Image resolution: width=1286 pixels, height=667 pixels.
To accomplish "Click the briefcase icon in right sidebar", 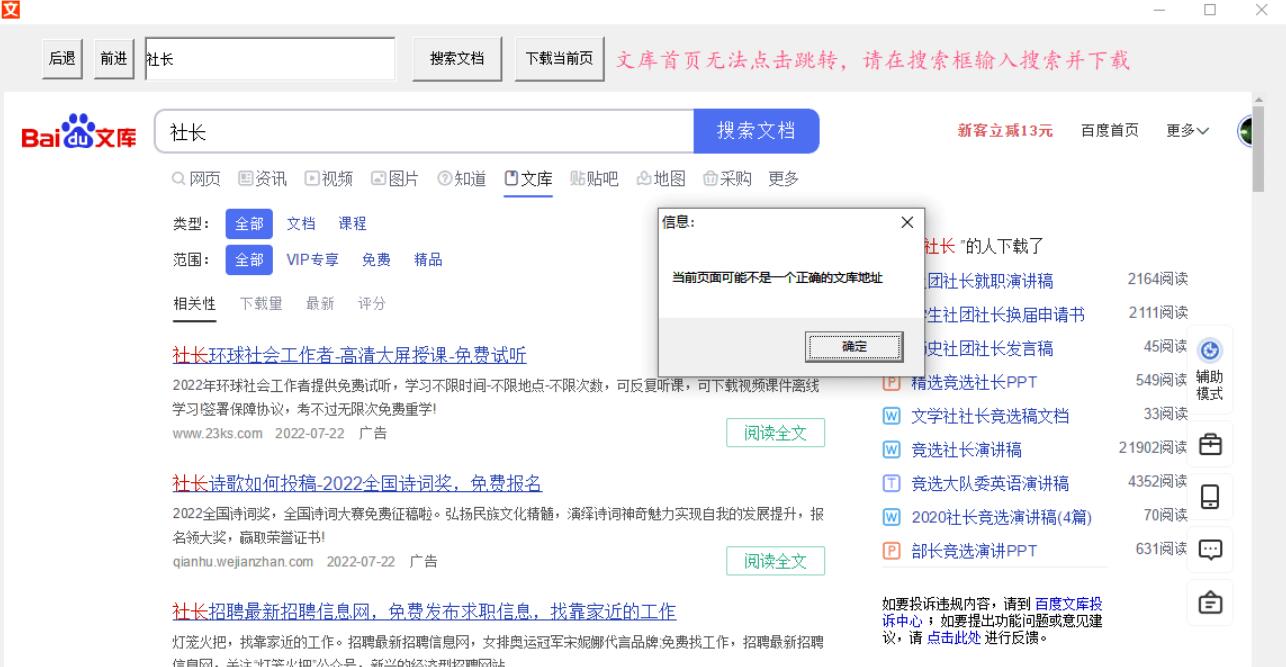I will tap(1210, 443).
